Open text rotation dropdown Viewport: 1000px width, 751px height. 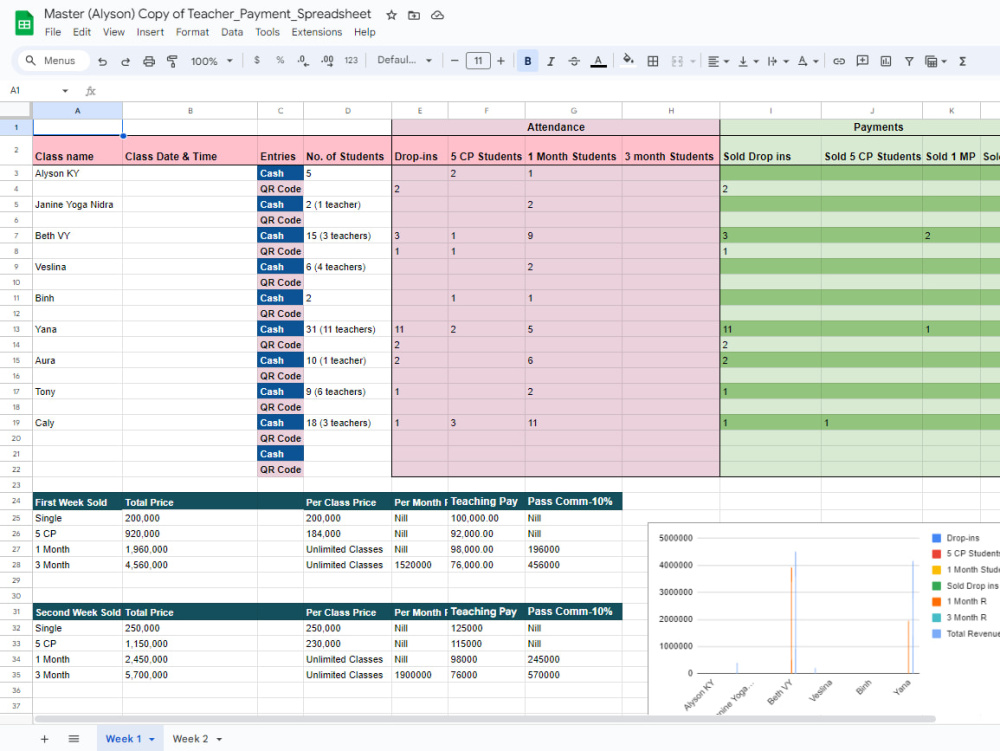(x=808, y=61)
